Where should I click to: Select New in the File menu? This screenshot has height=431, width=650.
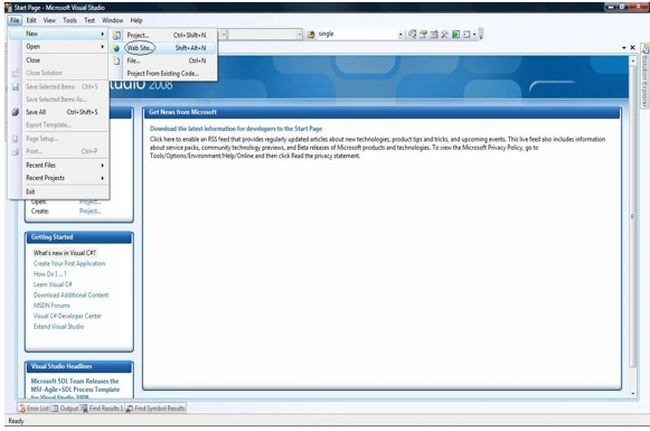point(58,34)
